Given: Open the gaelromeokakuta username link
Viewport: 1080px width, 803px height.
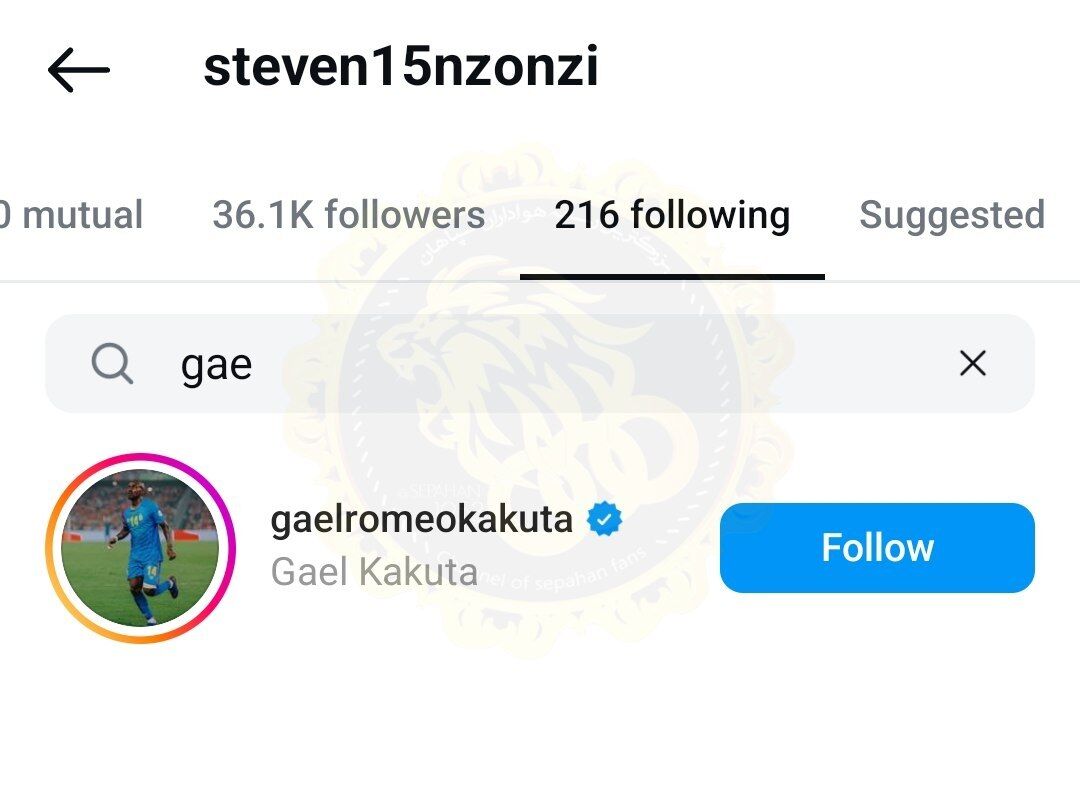Looking at the screenshot, I should [421, 519].
